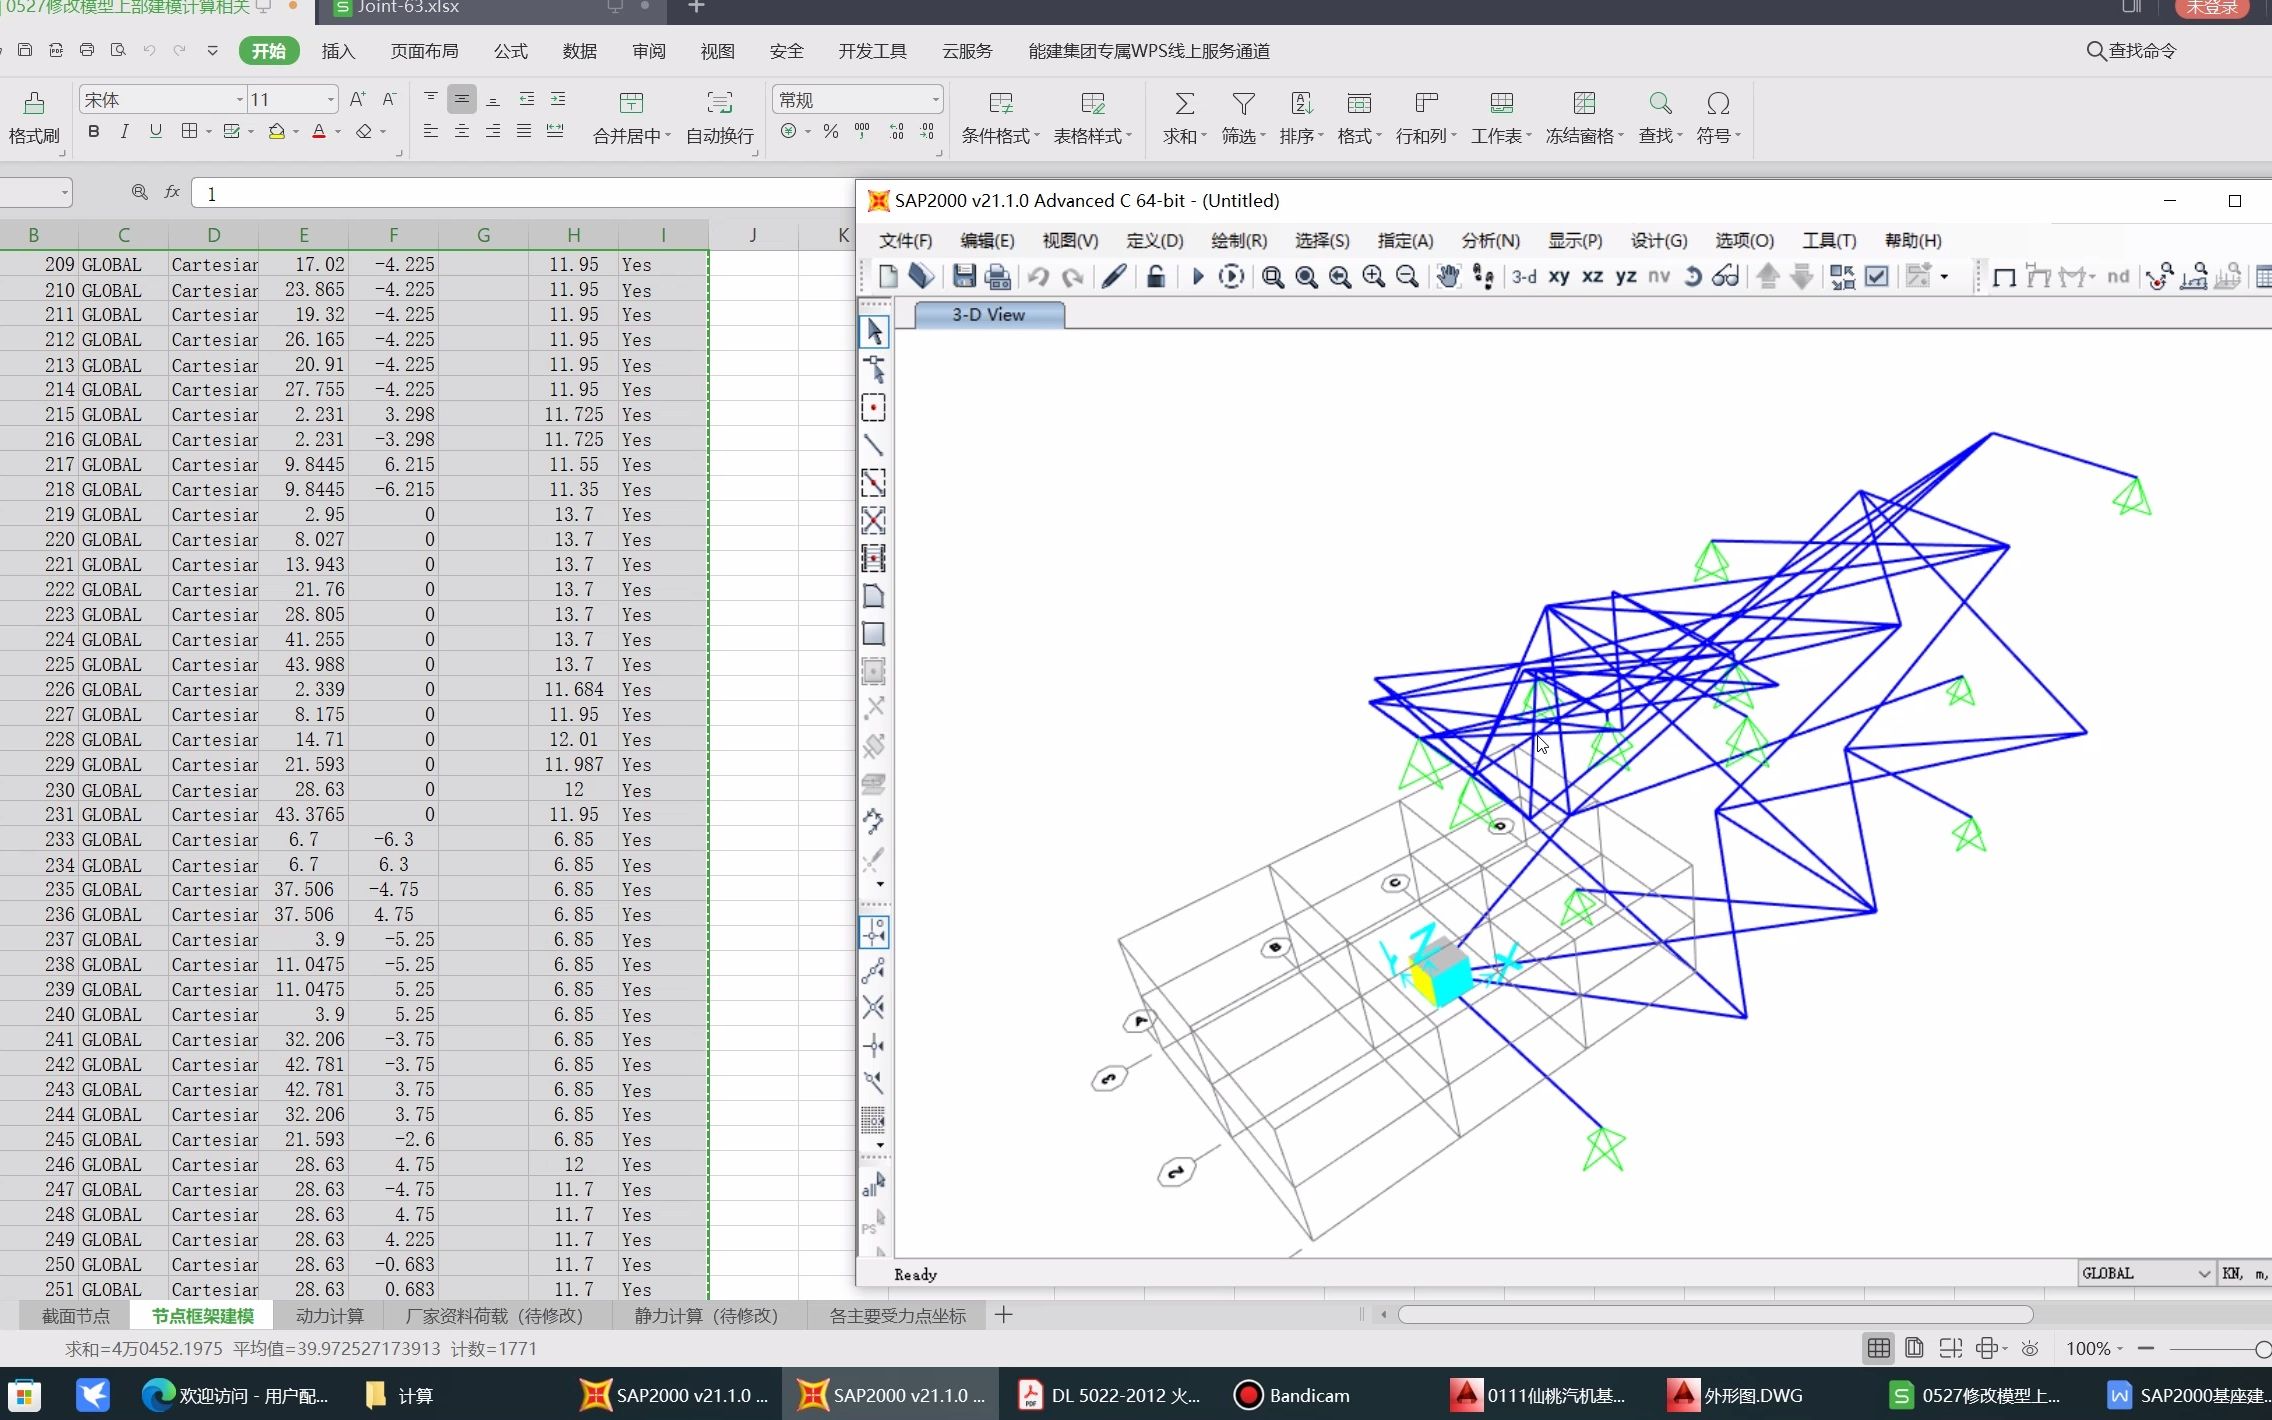Toggle italic text formatting
This screenshot has width=2272, height=1420.
pos(124,131)
